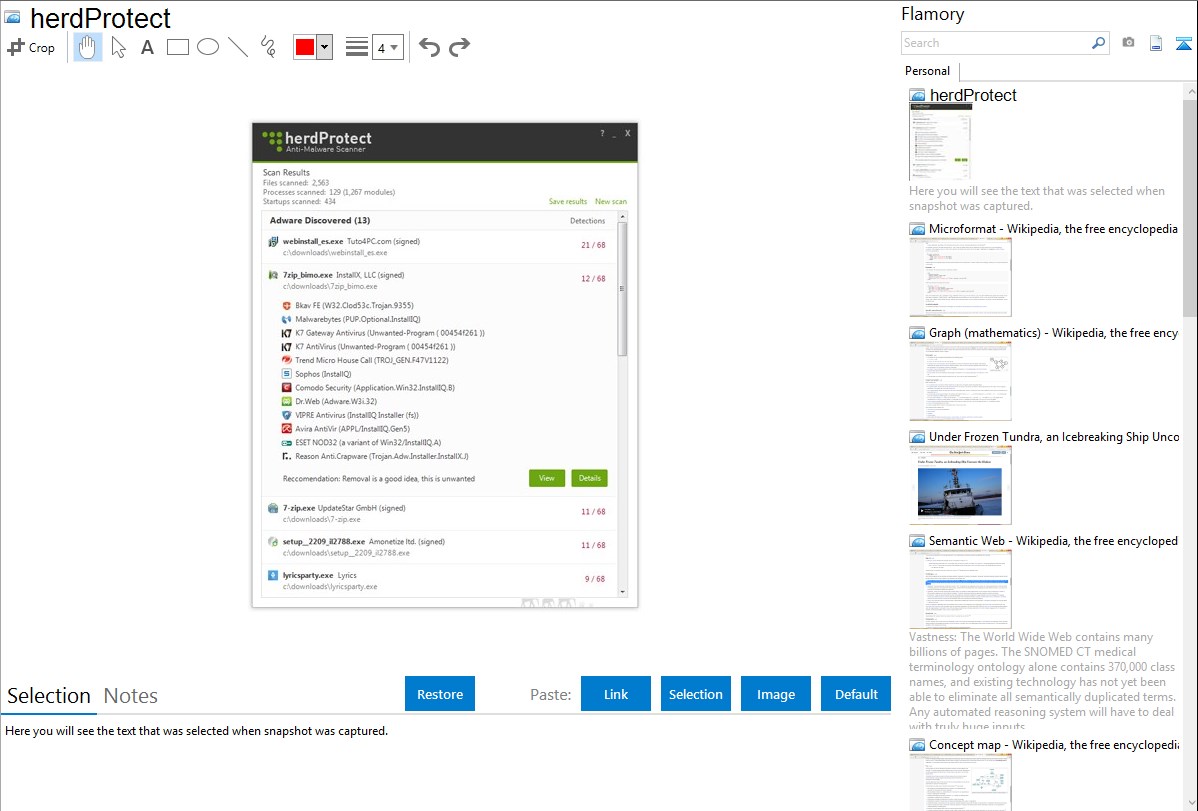This screenshot has width=1198, height=811.
Task: Redo the annotation
Action: point(459,47)
